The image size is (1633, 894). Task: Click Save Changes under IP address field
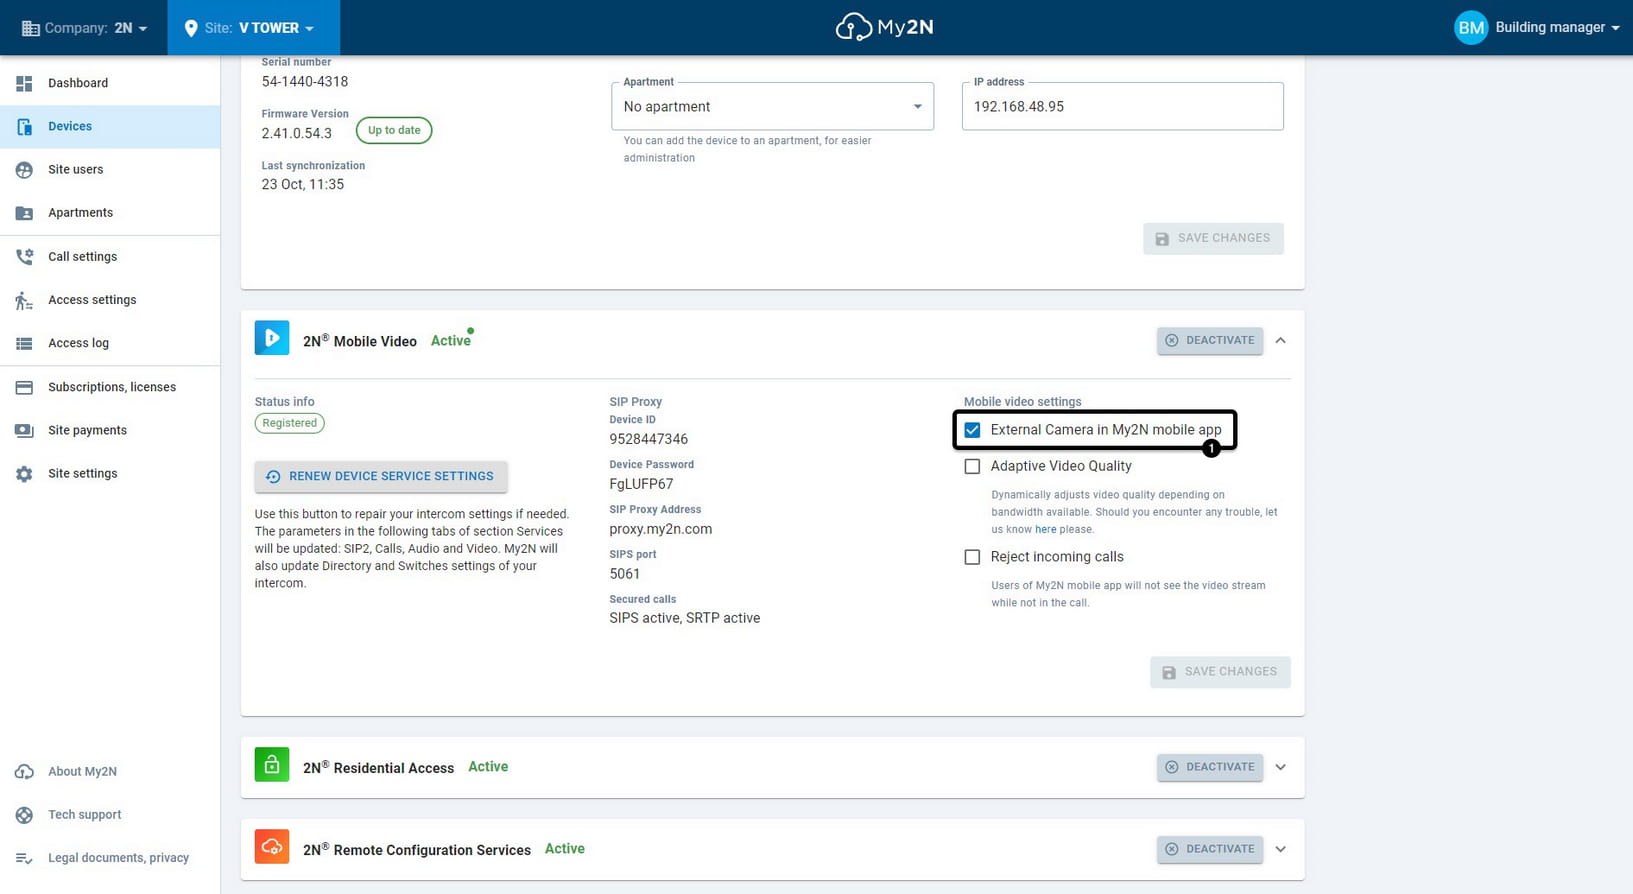(1213, 238)
